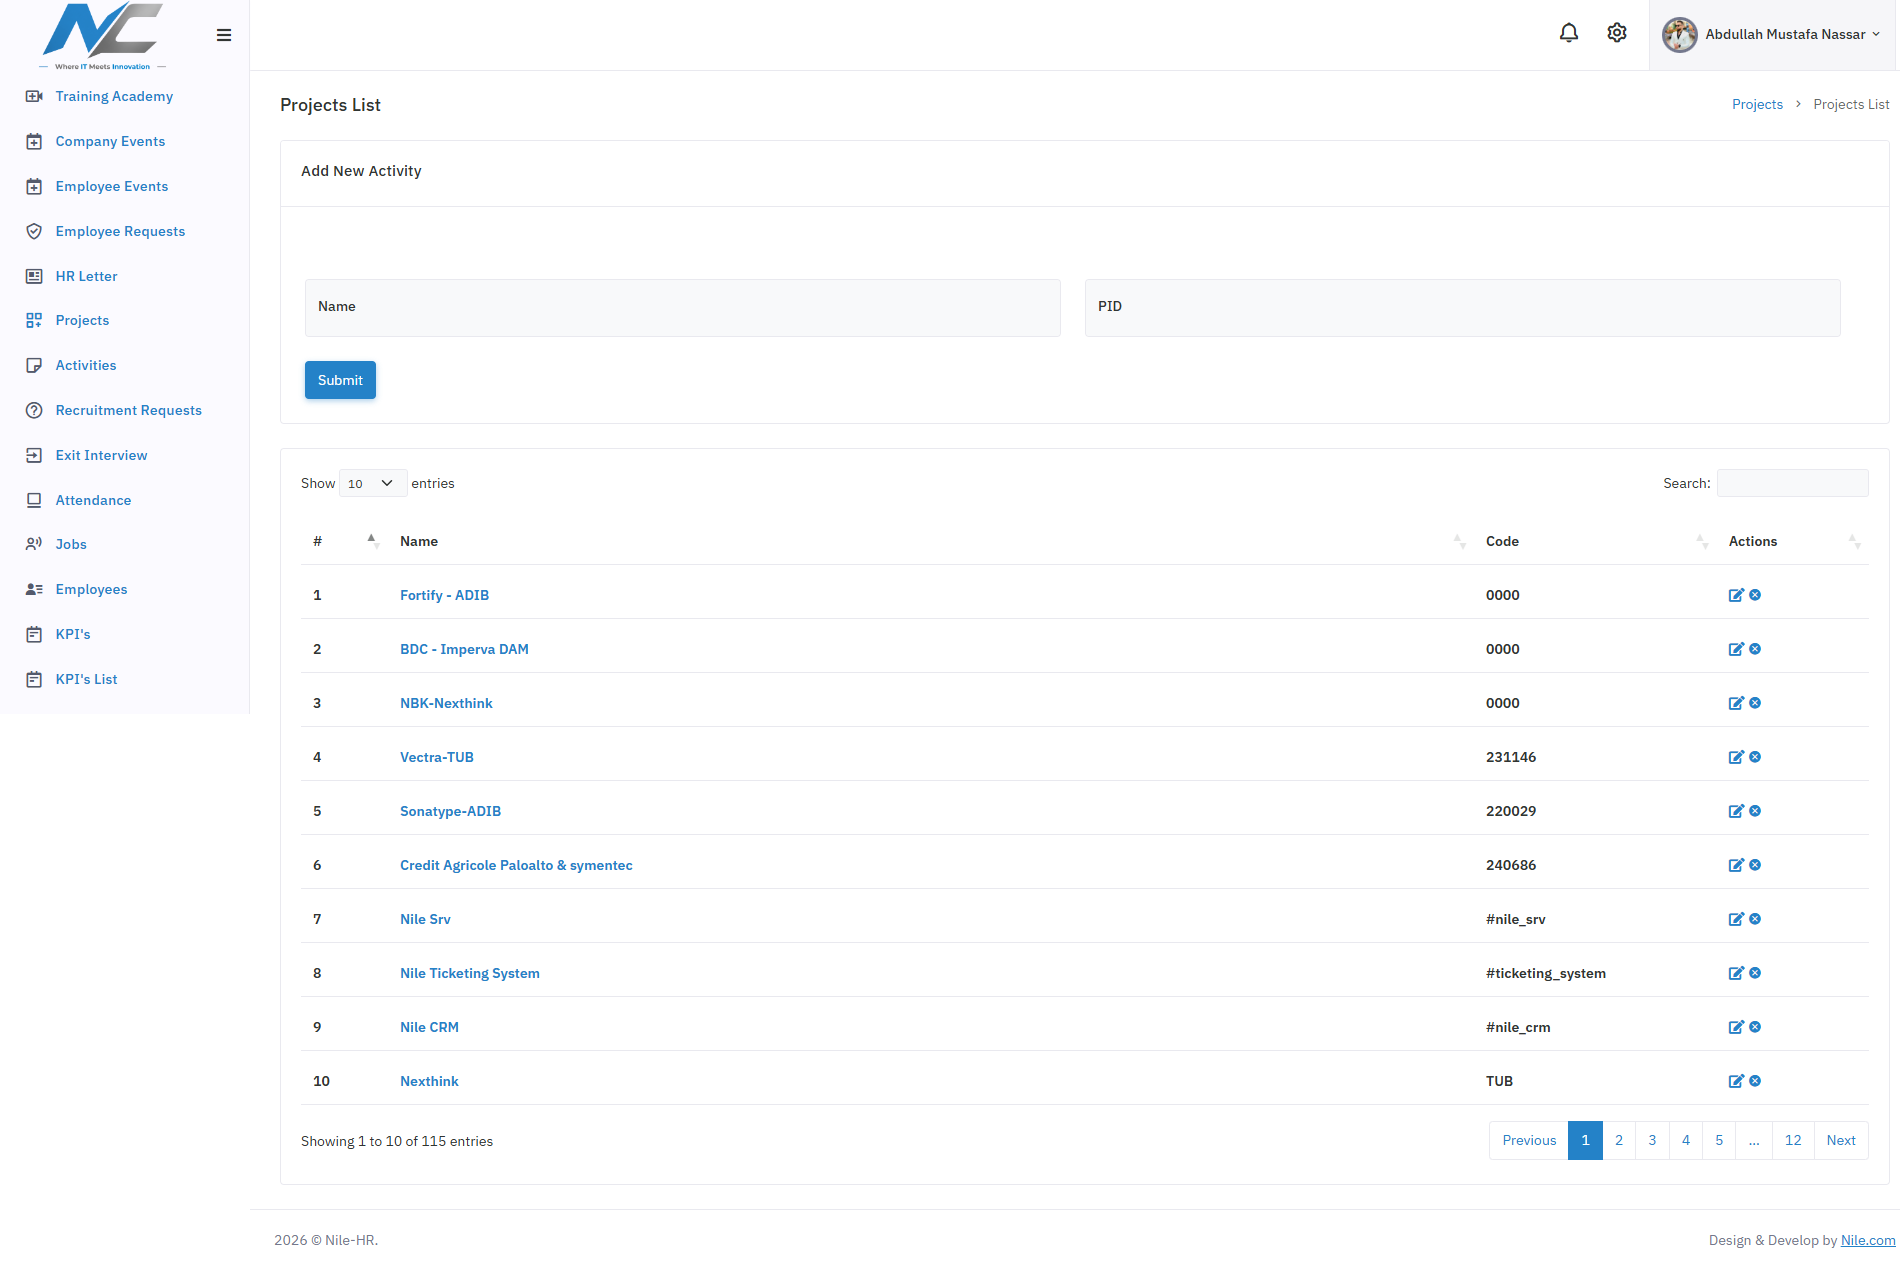
Task: Edit the Nile Srv project
Action: coord(1736,919)
